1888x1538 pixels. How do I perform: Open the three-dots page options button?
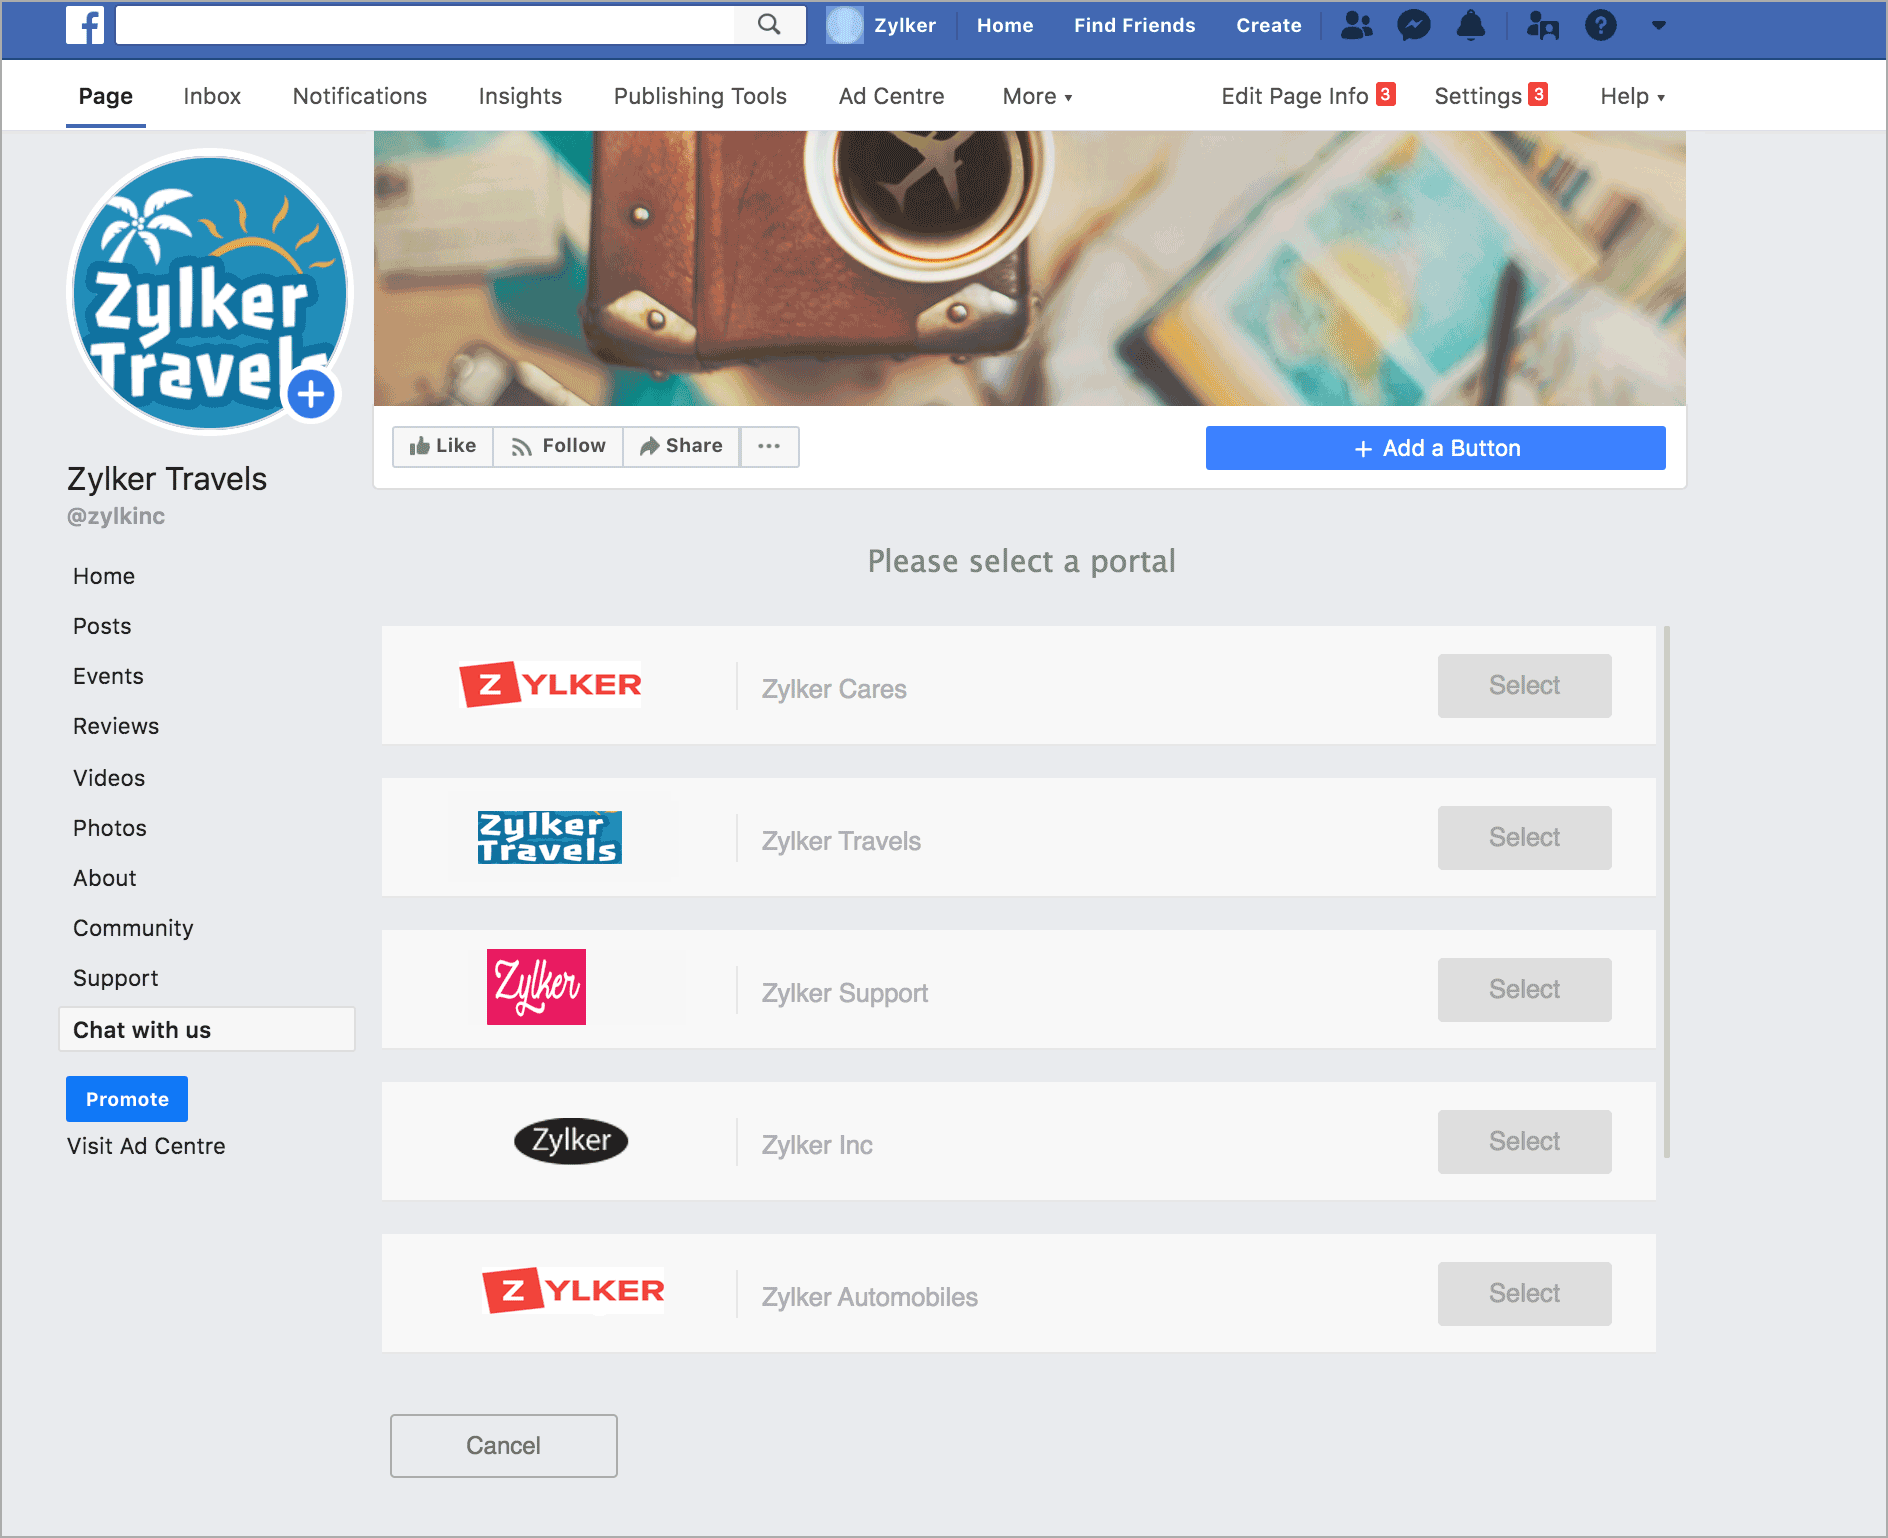click(x=769, y=446)
